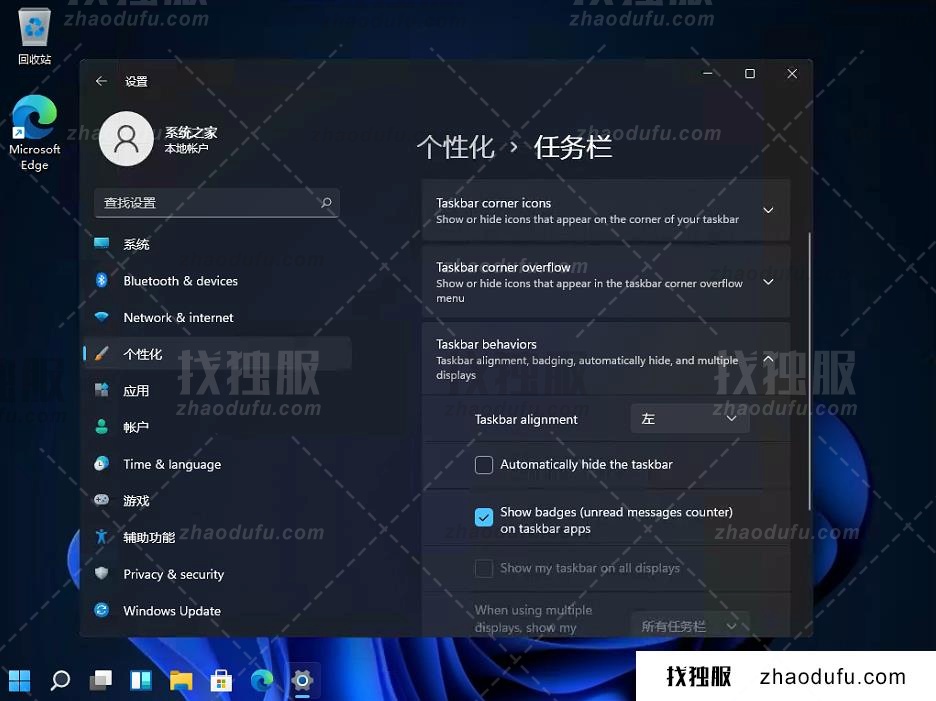The height and width of the screenshot is (701, 936).
Task: Click the Windows Update refresh icon
Action: pos(101,610)
